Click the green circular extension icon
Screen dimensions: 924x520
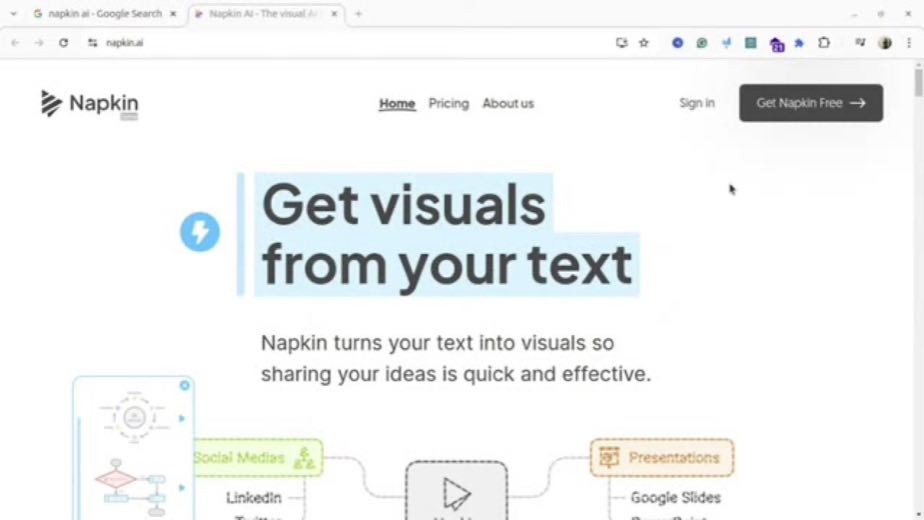pos(702,42)
